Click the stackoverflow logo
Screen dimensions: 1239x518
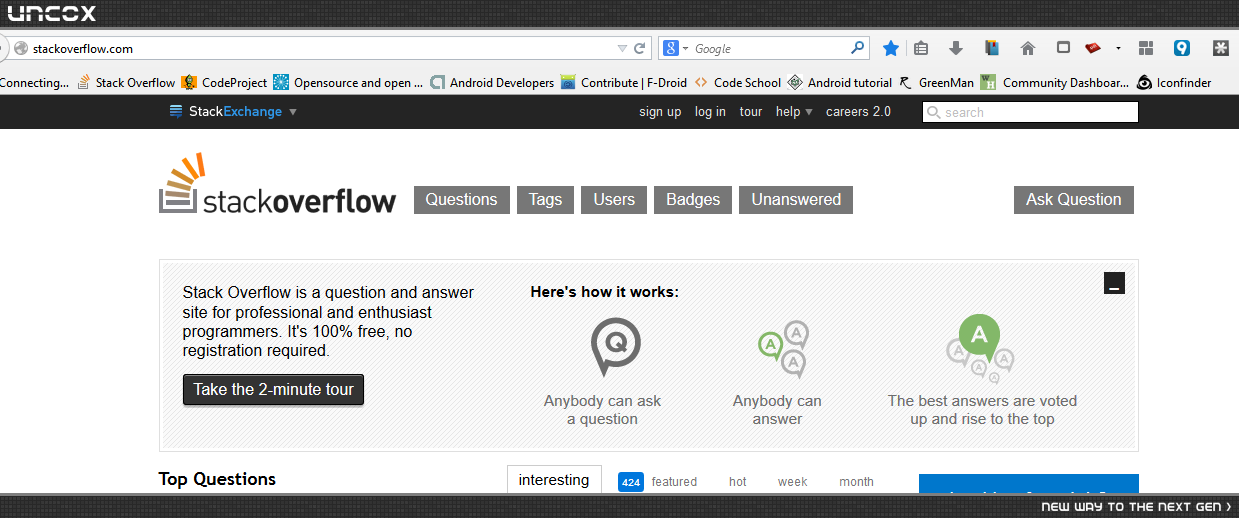(x=277, y=185)
